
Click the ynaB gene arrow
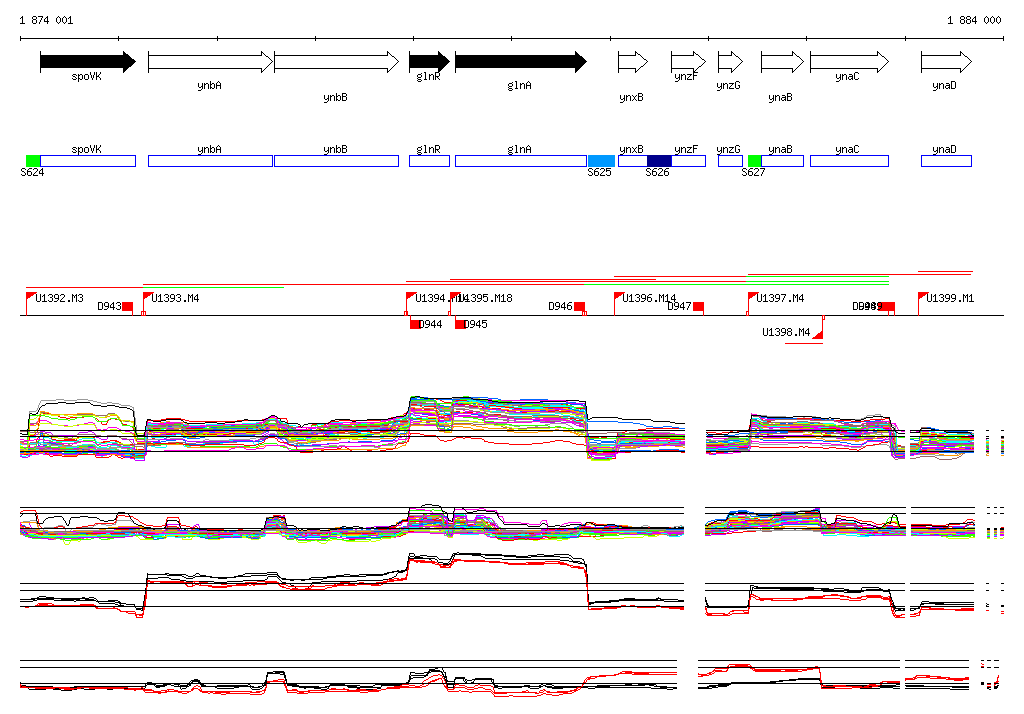pos(782,62)
